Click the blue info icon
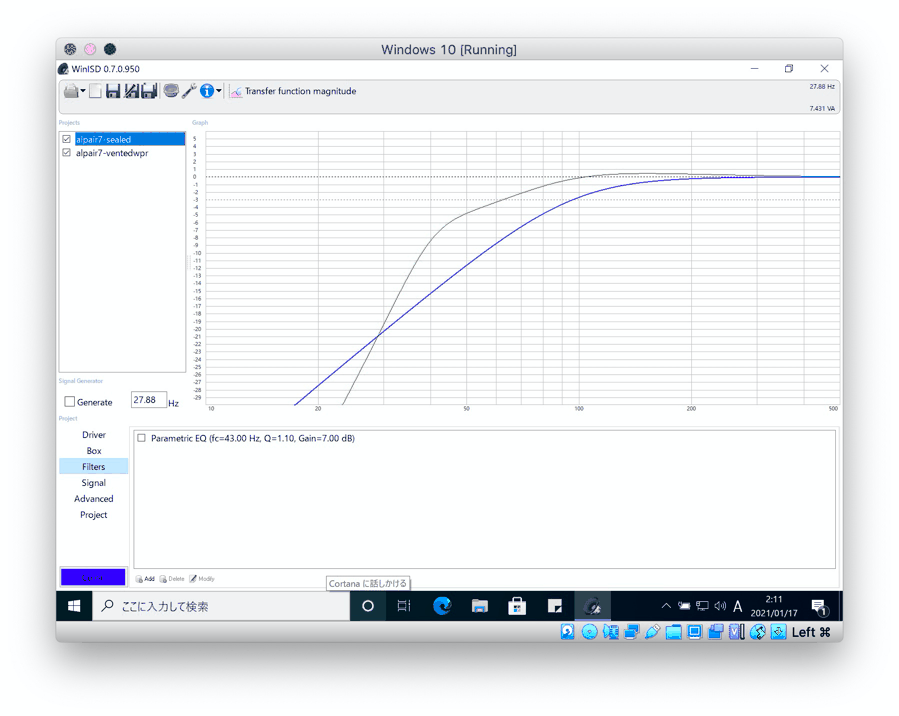 tap(207, 91)
